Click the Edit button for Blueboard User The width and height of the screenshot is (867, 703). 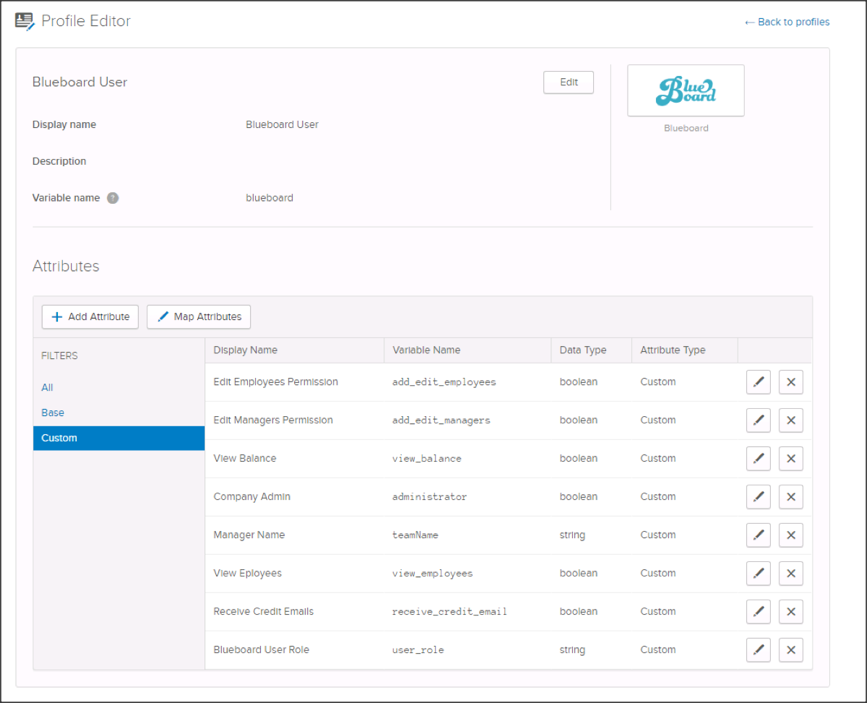[568, 82]
